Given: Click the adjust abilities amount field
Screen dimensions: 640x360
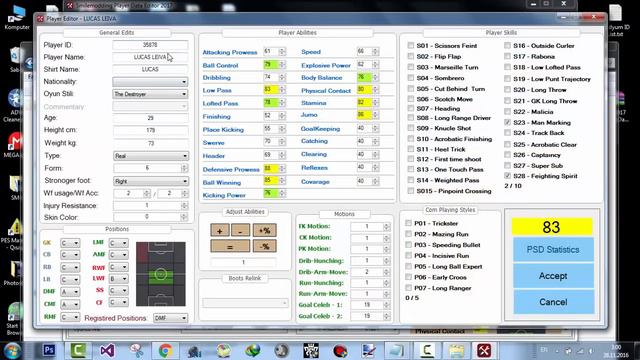Looking at the screenshot, I should click(243, 262).
